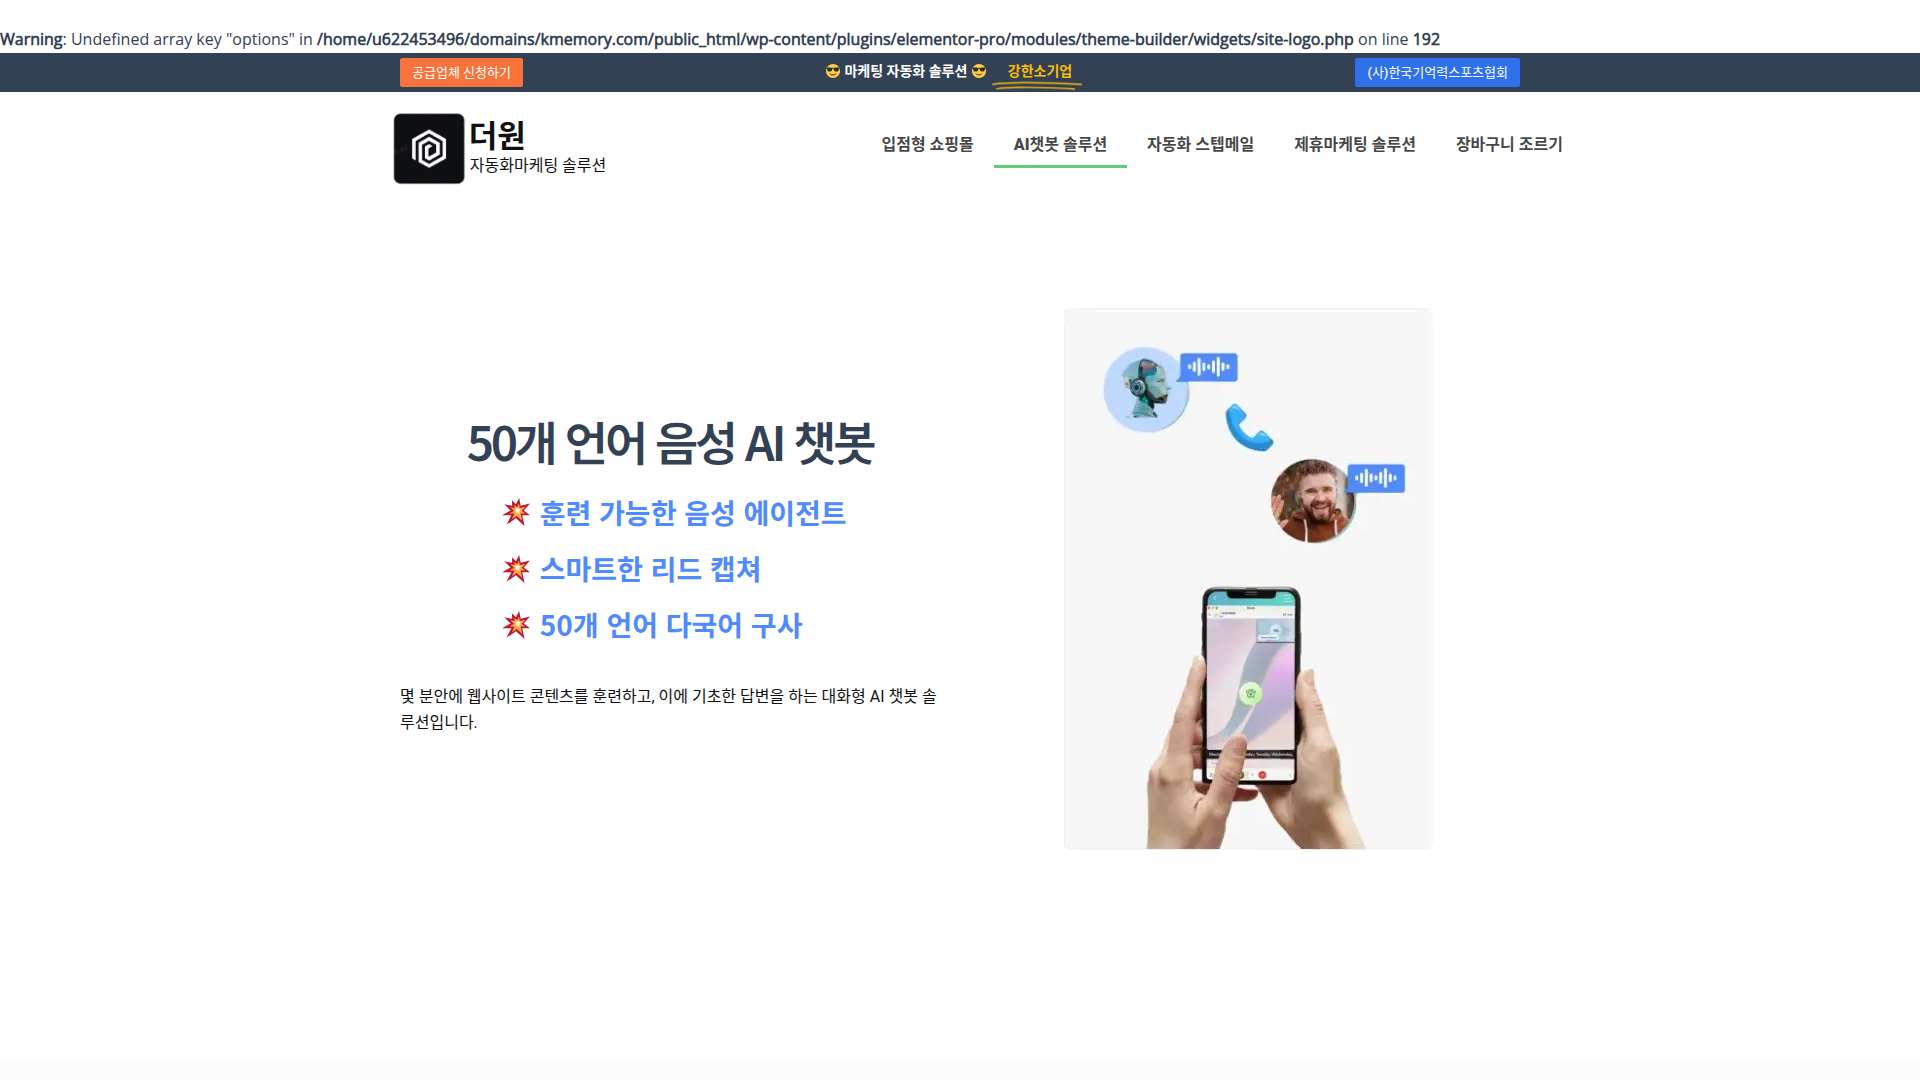This screenshot has height=1080, width=1920.
Task: Open the 제휴마케팅 솔루션 menu item
Action: point(1354,144)
